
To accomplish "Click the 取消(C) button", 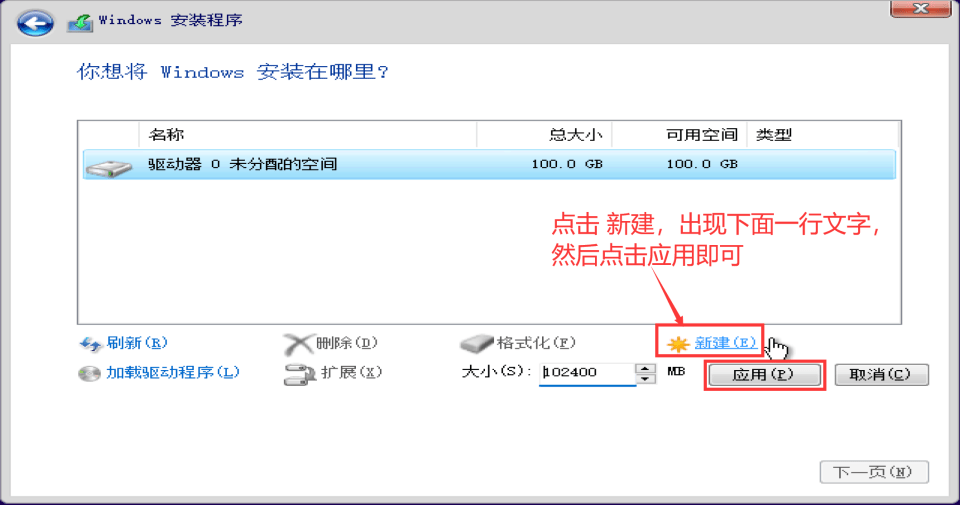I will (882, 375).
